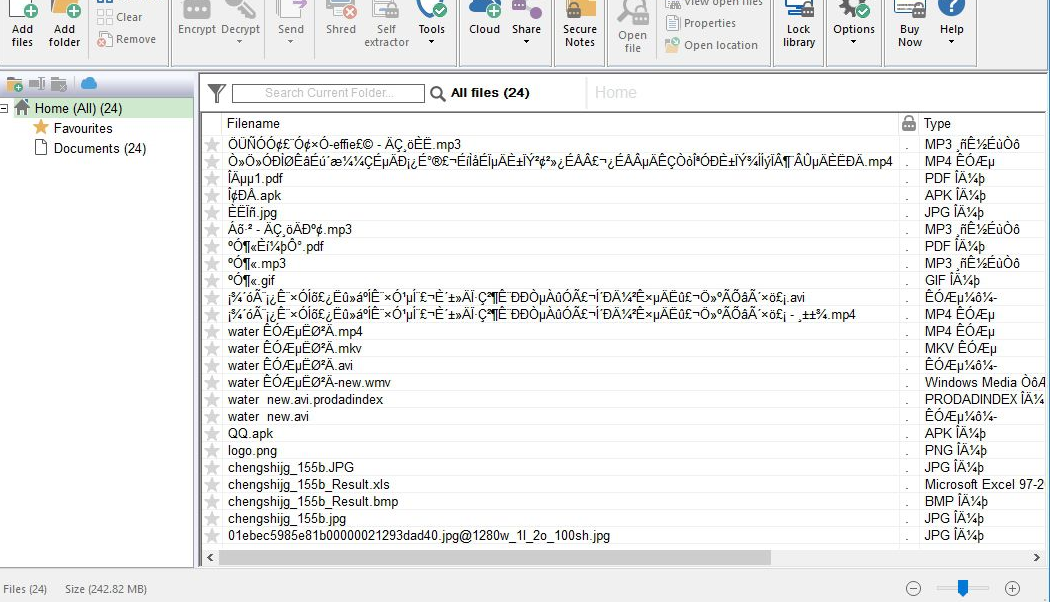
Task: Toggle favourite star for QQ.apk
Action: [212, 434]
